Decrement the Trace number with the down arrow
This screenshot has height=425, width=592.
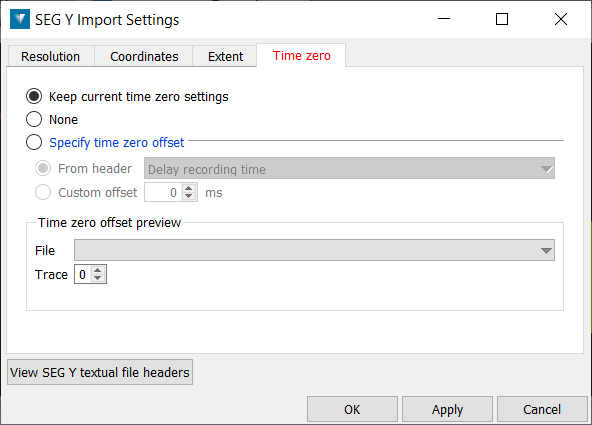[98, 278]
